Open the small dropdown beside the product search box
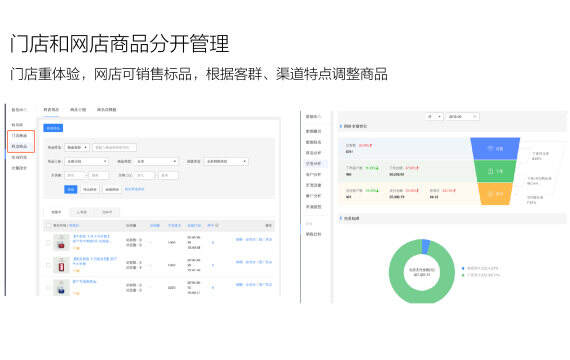Screen dimensions: 570x360 coord(77,147)
